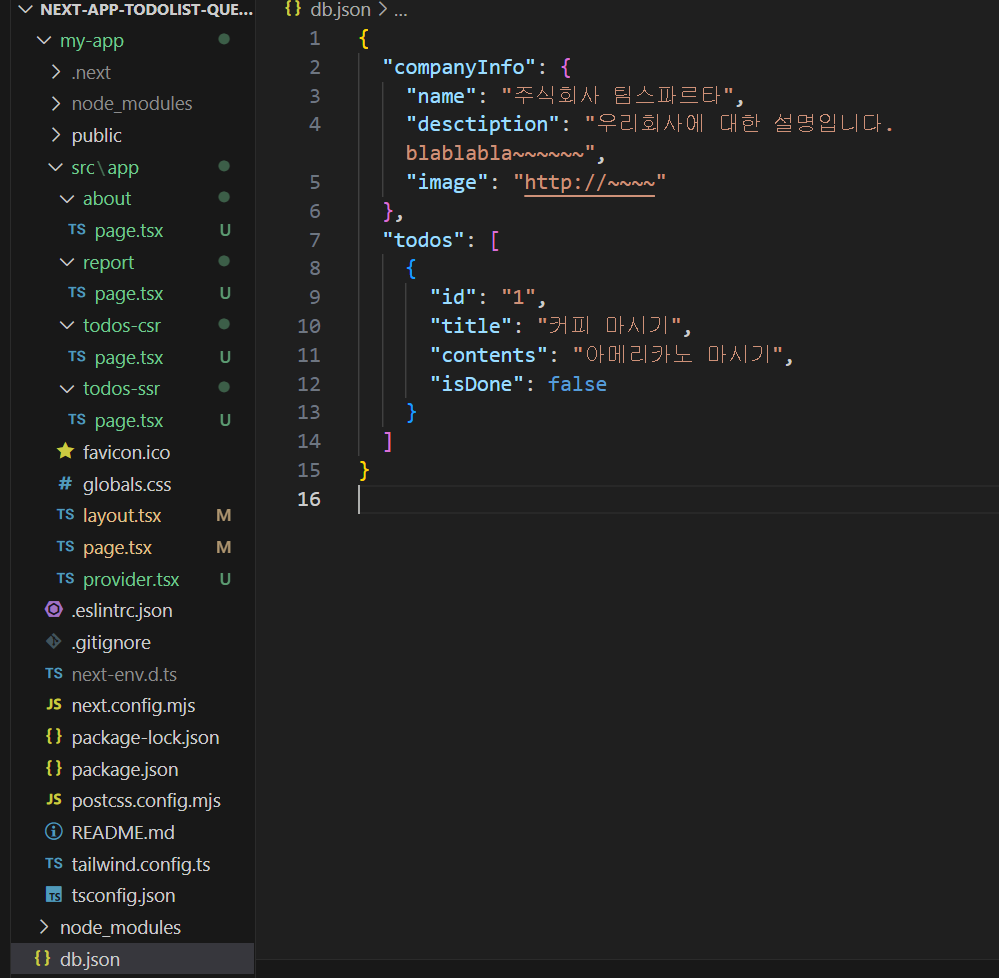
Task: Click the next.config.mjs JS icon
Action: click(54, 705)
